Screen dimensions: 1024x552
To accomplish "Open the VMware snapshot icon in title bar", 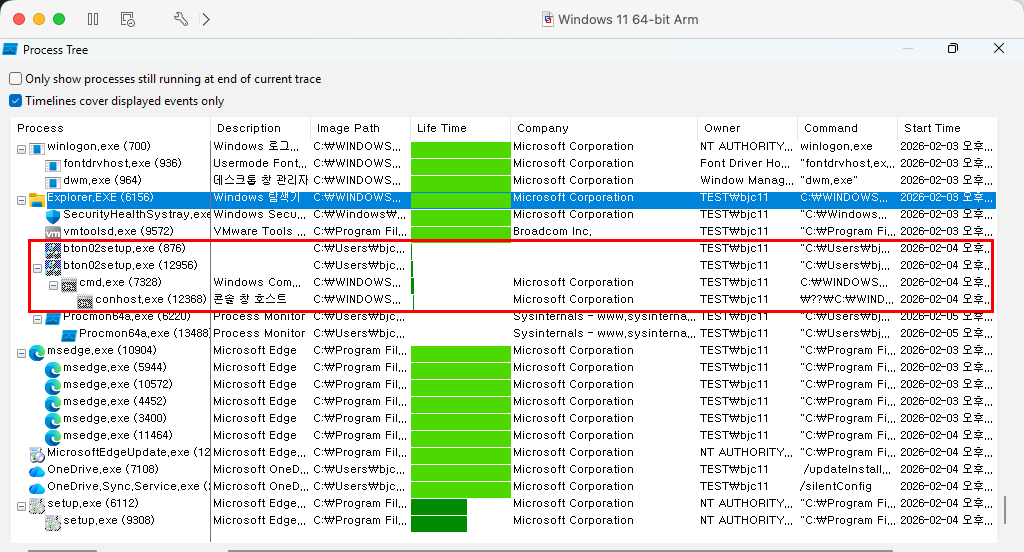I will 127,19.
